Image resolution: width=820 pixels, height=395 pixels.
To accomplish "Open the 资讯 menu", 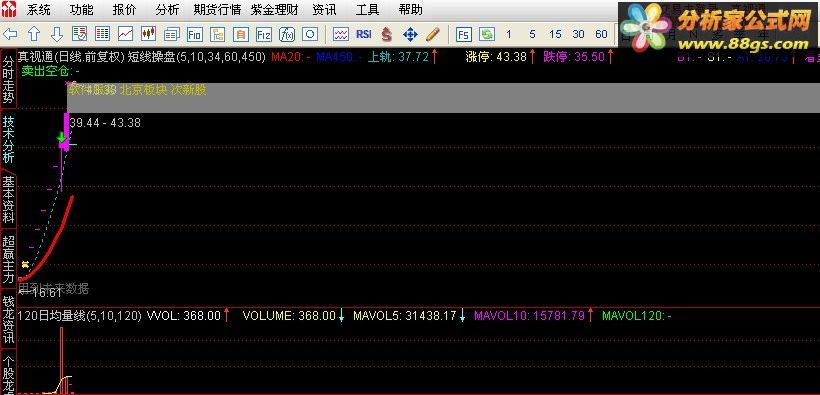I will pyautogui.click(x=324, y=9).
